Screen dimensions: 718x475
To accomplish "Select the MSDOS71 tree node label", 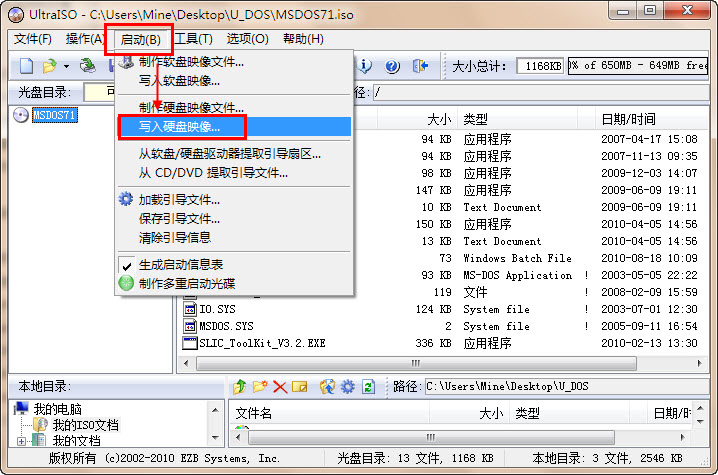I will click(x=54, y=115).
